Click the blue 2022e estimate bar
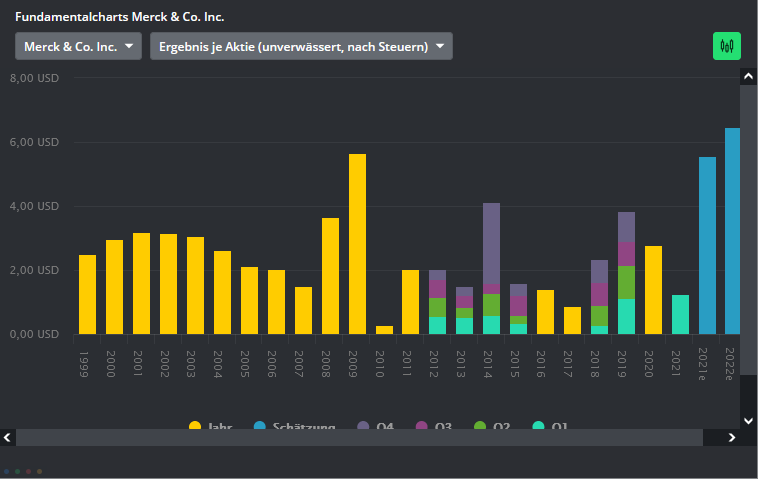This screenshot has height=480, width=760. (x=732, y=231)
